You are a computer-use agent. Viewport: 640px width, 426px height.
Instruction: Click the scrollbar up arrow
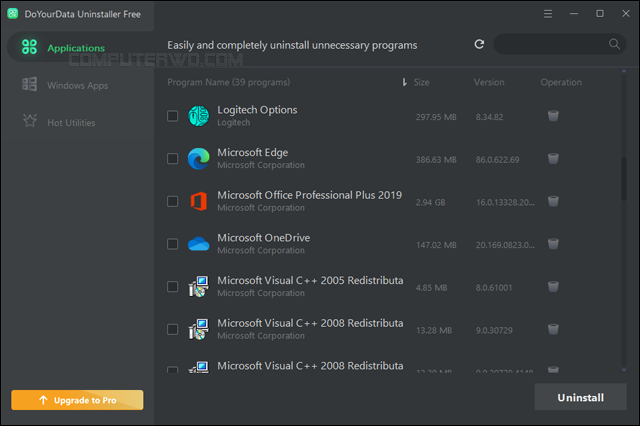pos(624,71)
